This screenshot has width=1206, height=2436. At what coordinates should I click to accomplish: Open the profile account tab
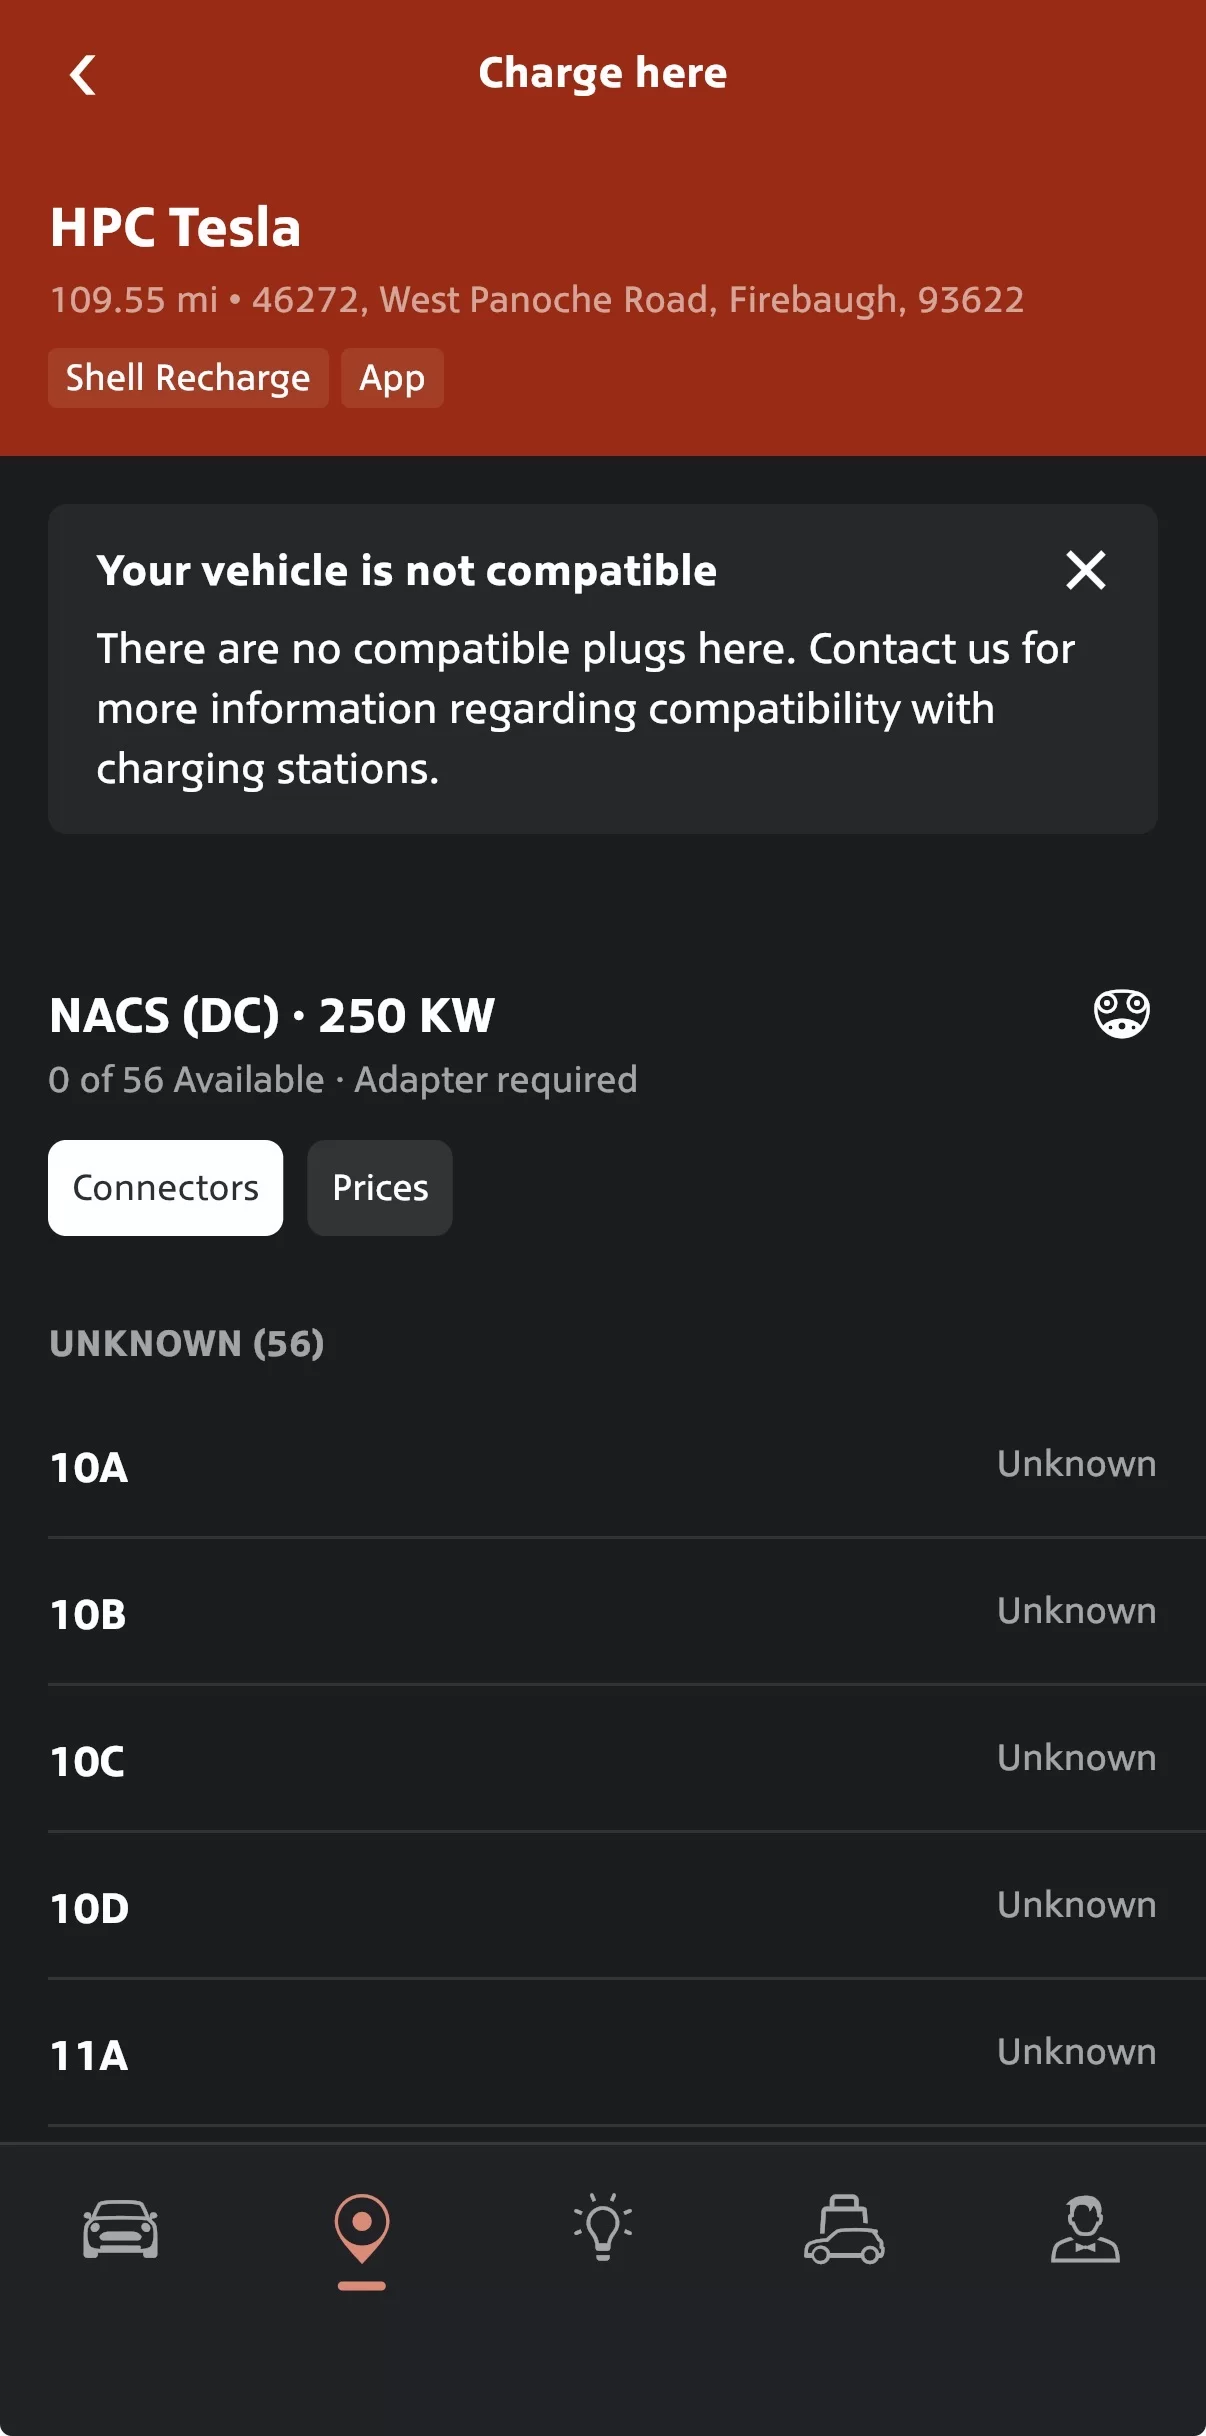(1085, 2229)
